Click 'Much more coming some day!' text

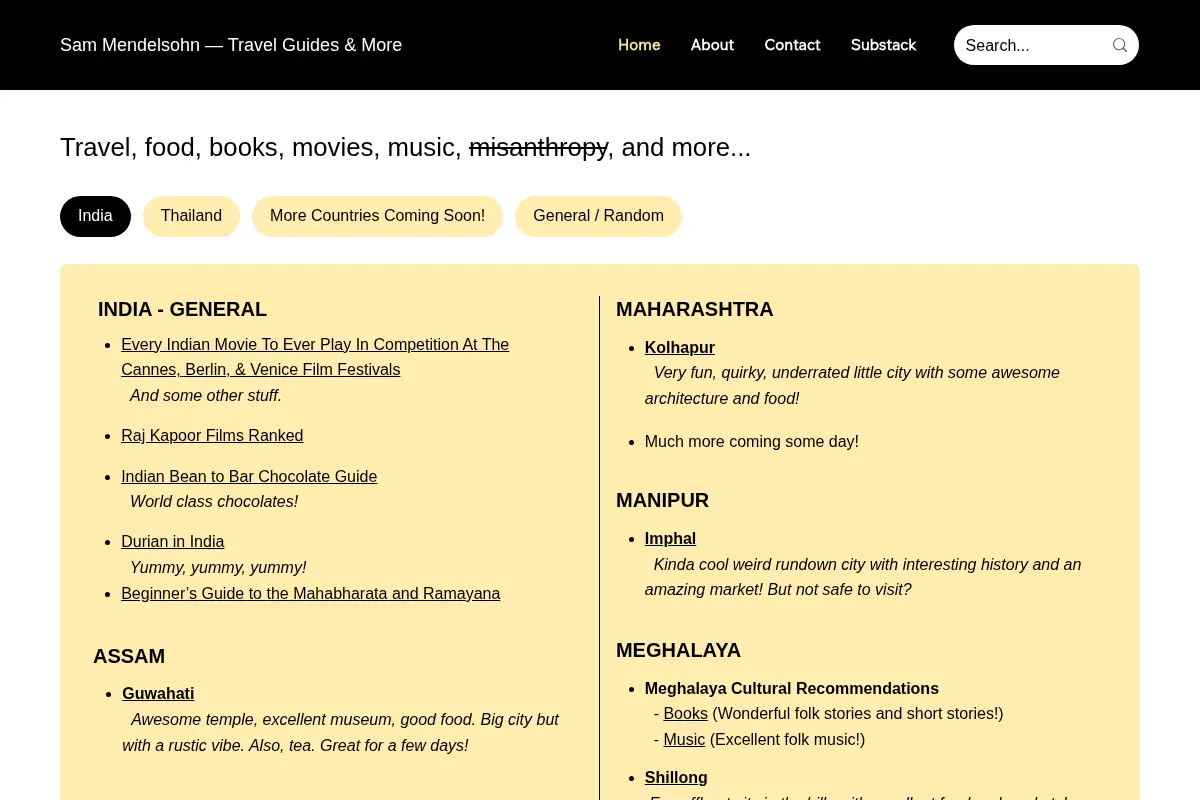point(752,442)
